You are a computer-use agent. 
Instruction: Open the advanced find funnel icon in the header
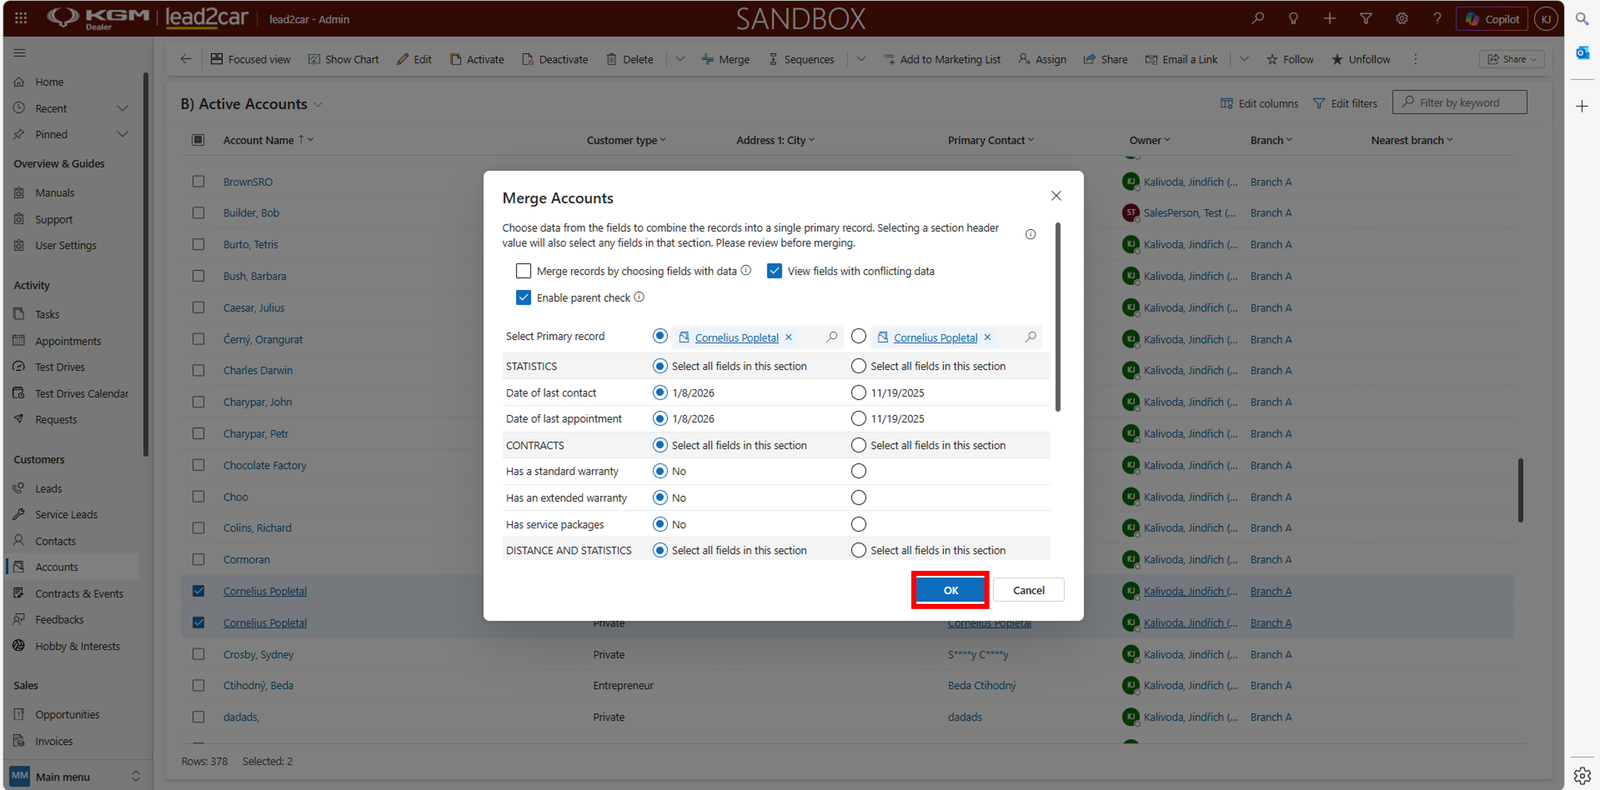[1365, 18]
